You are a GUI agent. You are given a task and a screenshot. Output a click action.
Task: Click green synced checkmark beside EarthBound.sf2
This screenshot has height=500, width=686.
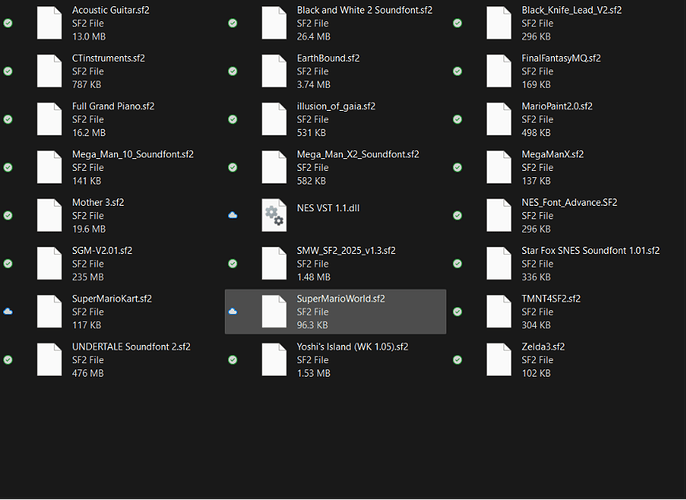click(233, 71)
